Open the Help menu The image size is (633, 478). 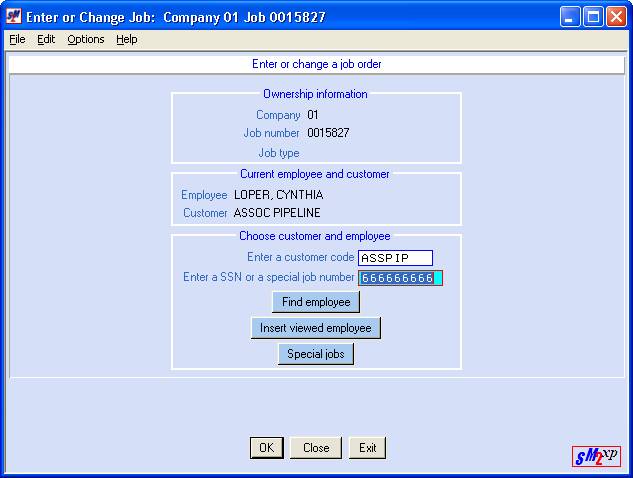point(127,40)
